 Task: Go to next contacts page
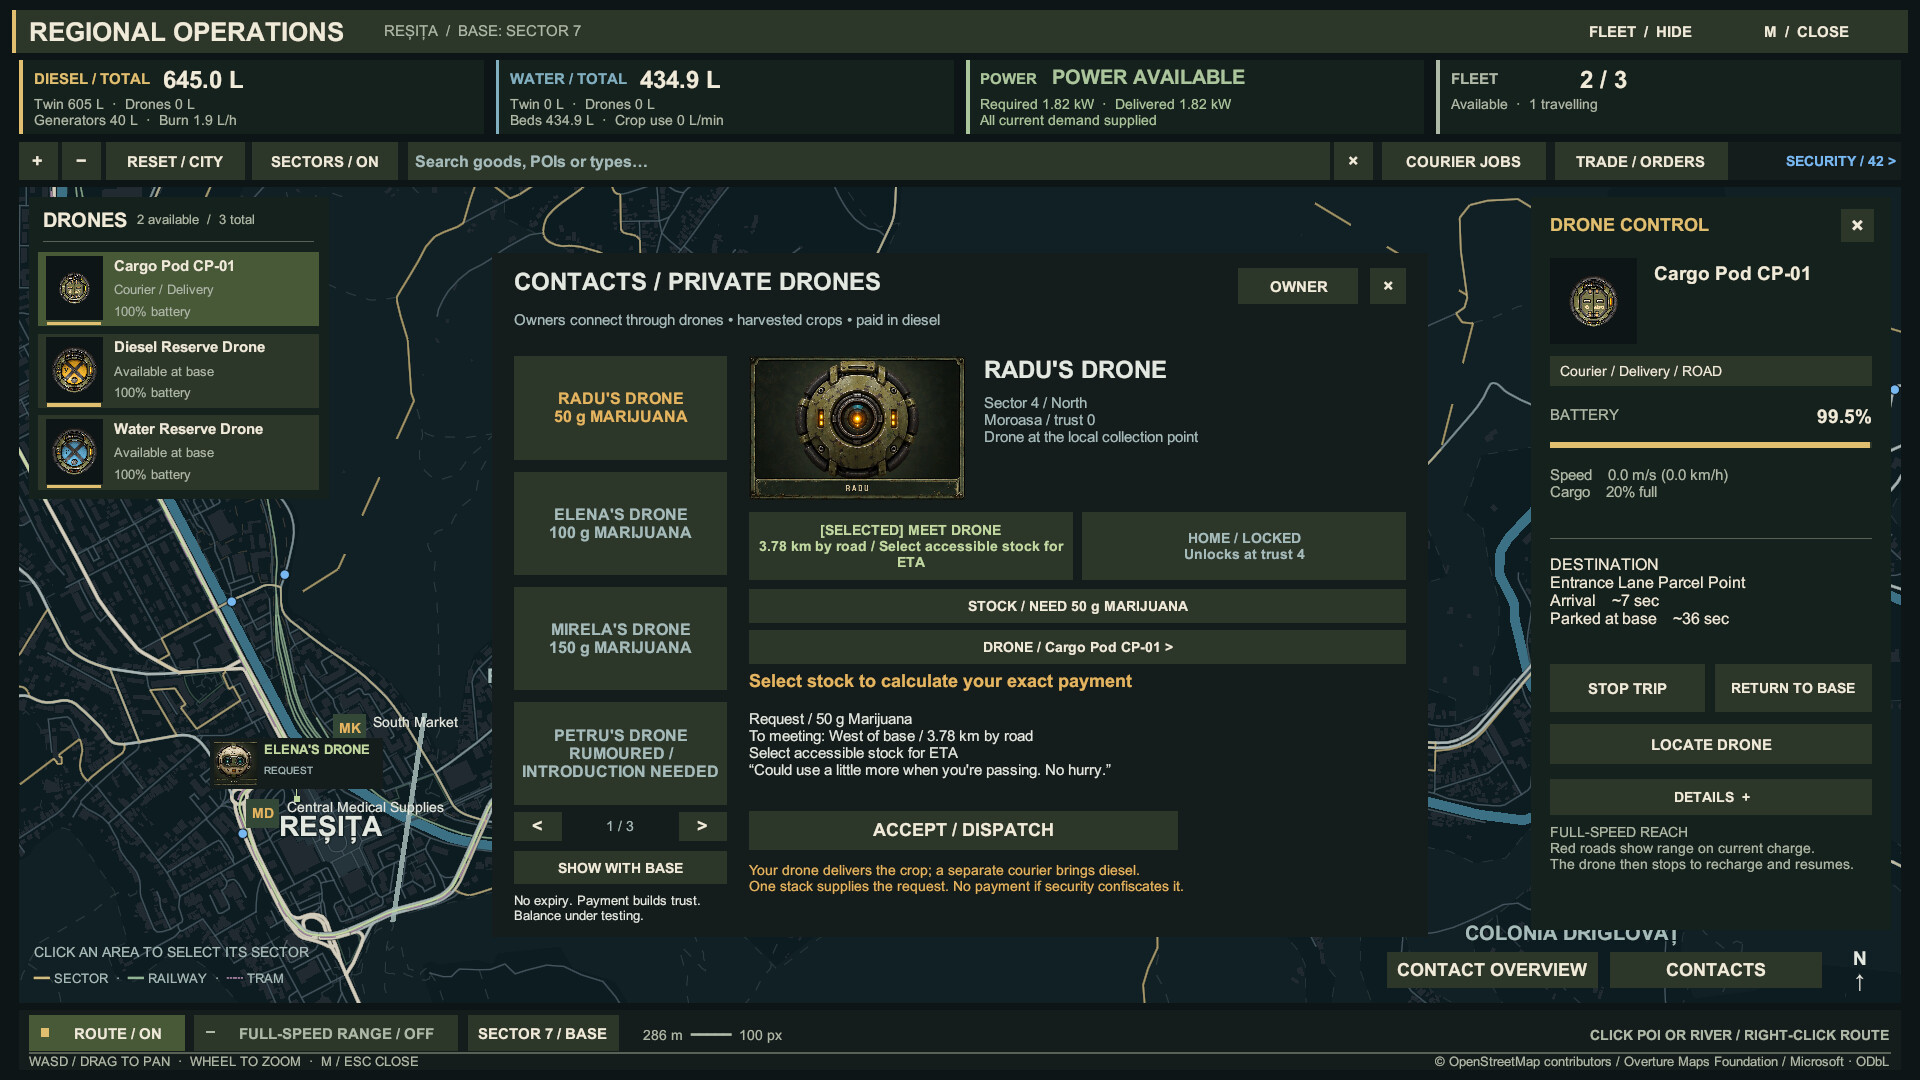[x=702, y=826]
